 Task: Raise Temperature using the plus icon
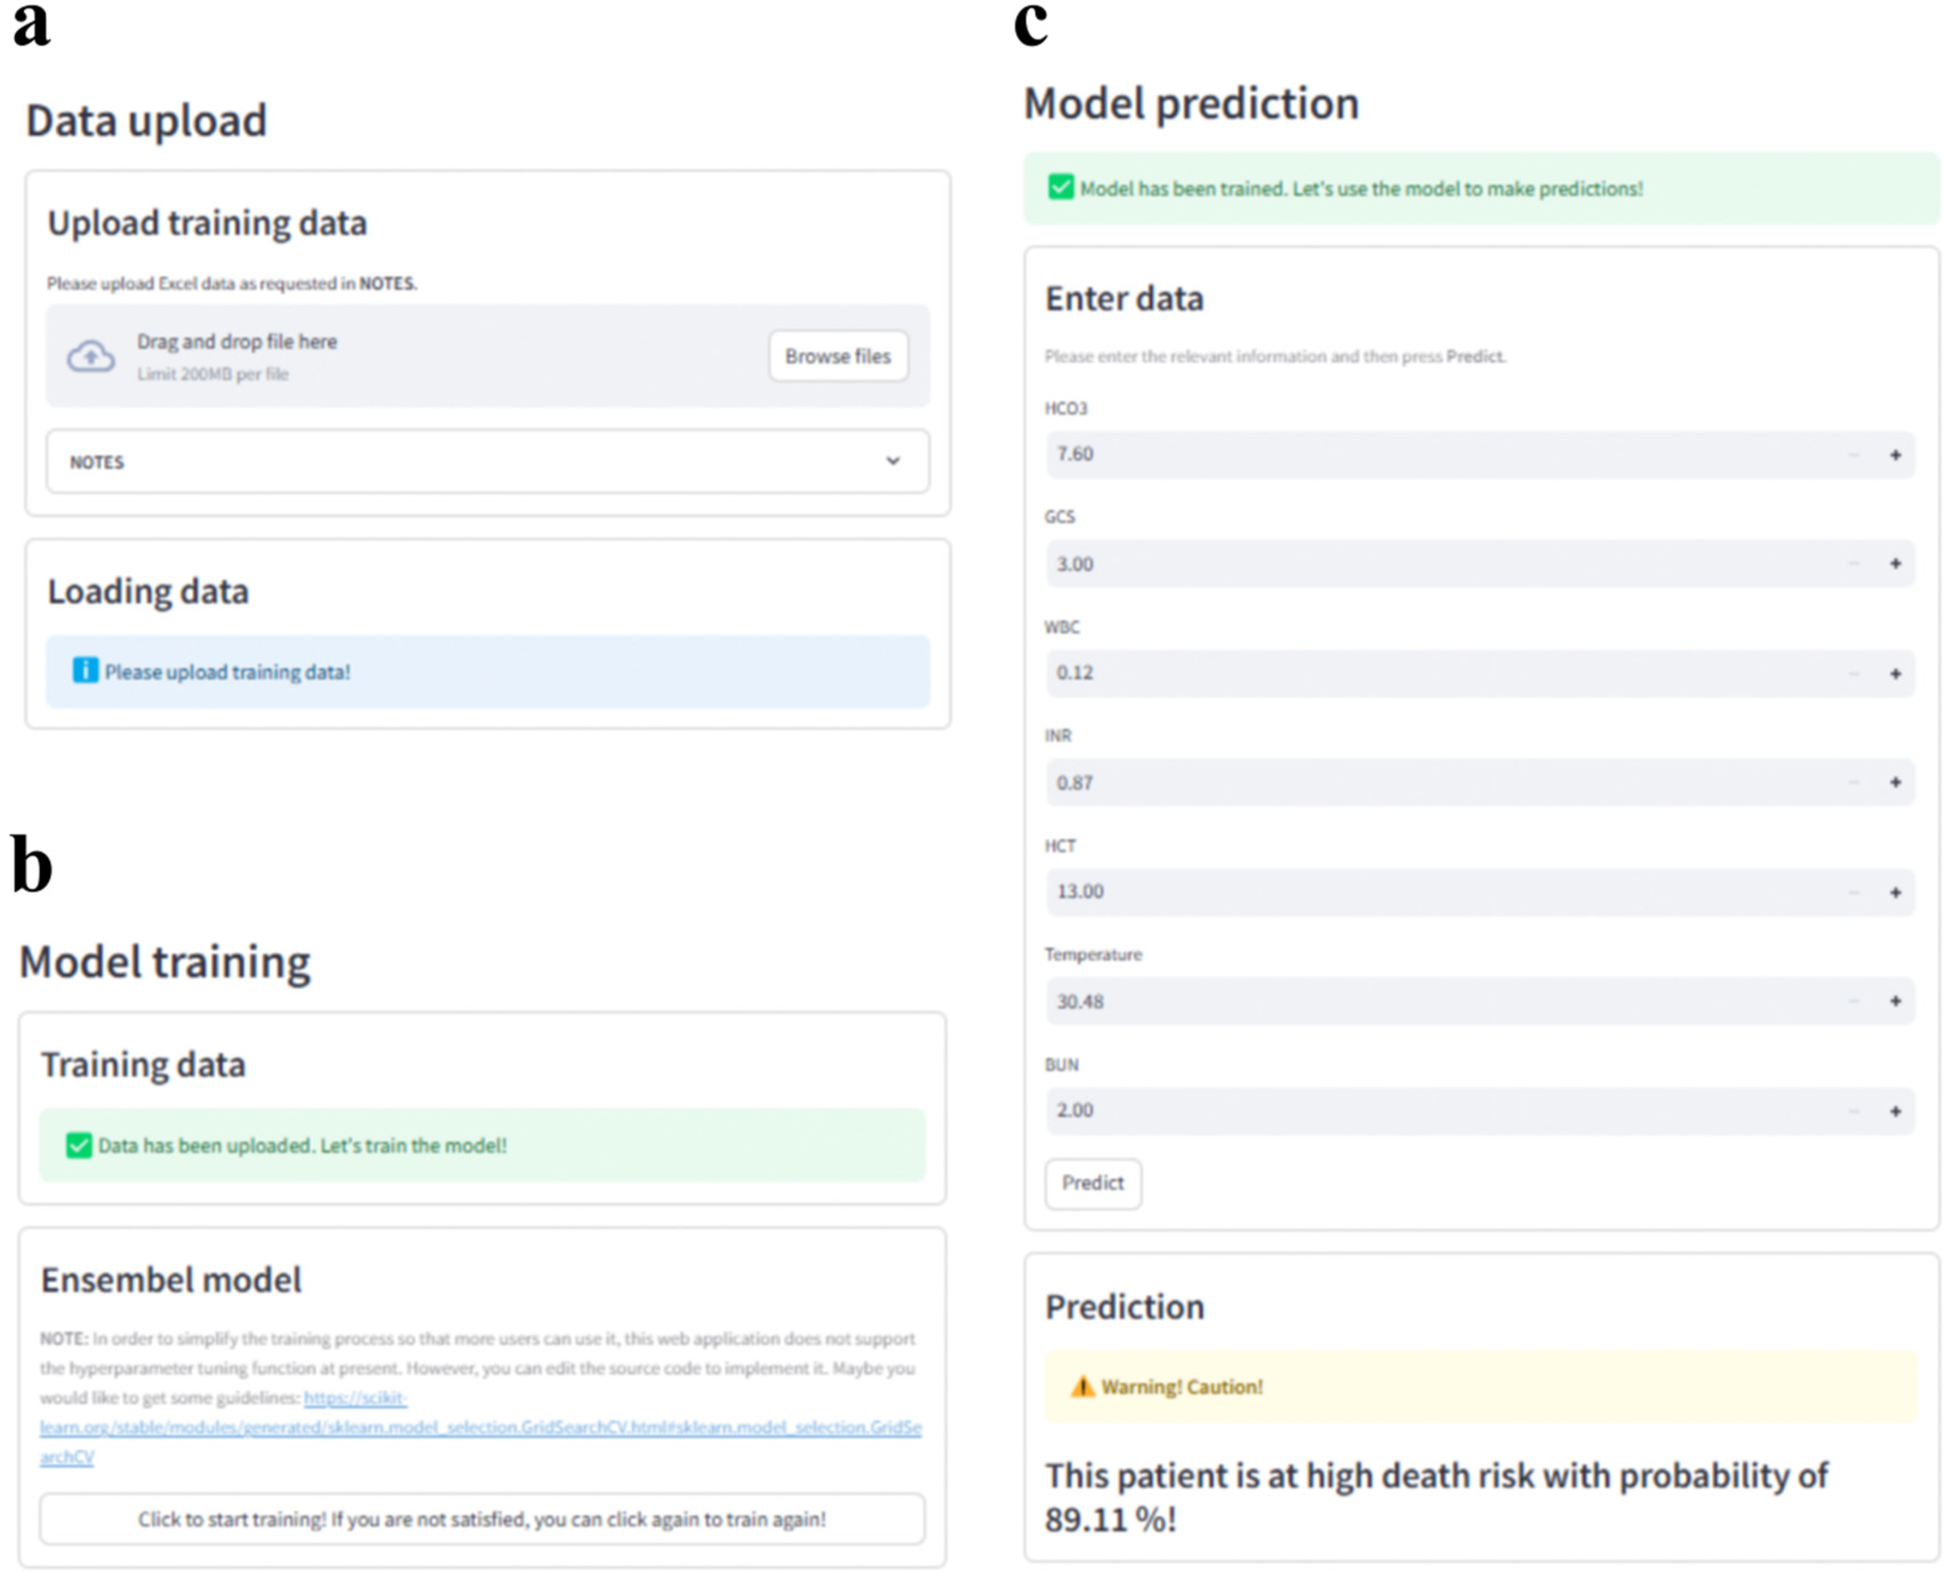[x=1894, y=1001]
